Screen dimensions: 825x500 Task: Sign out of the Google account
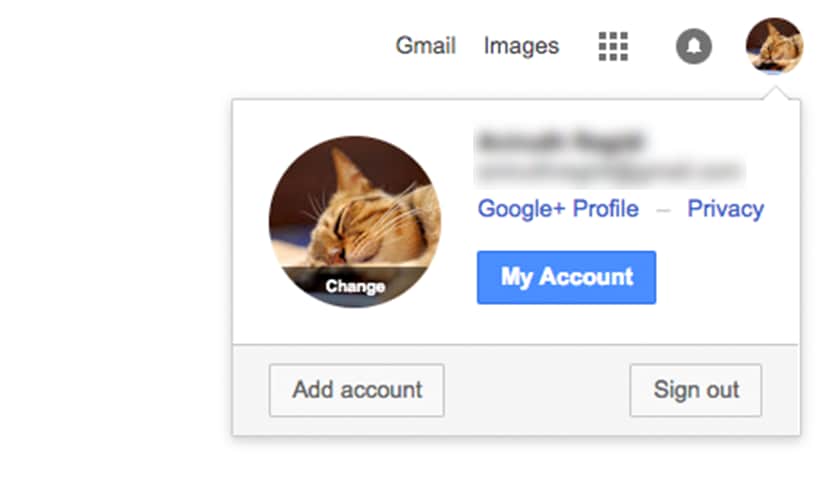coord(696,390)
